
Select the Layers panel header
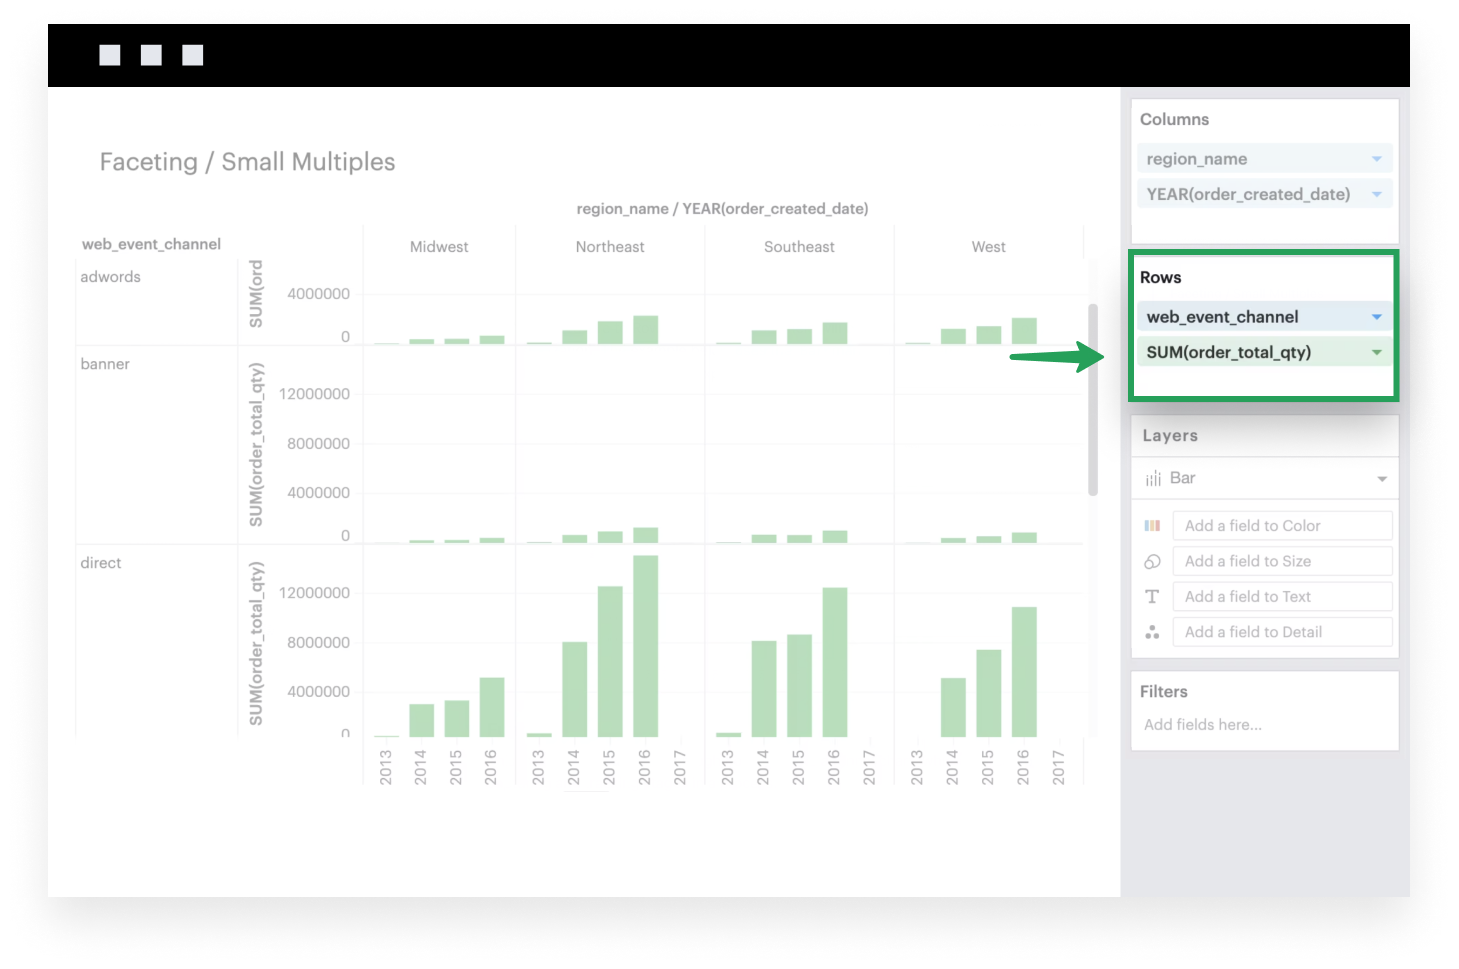1170,436
